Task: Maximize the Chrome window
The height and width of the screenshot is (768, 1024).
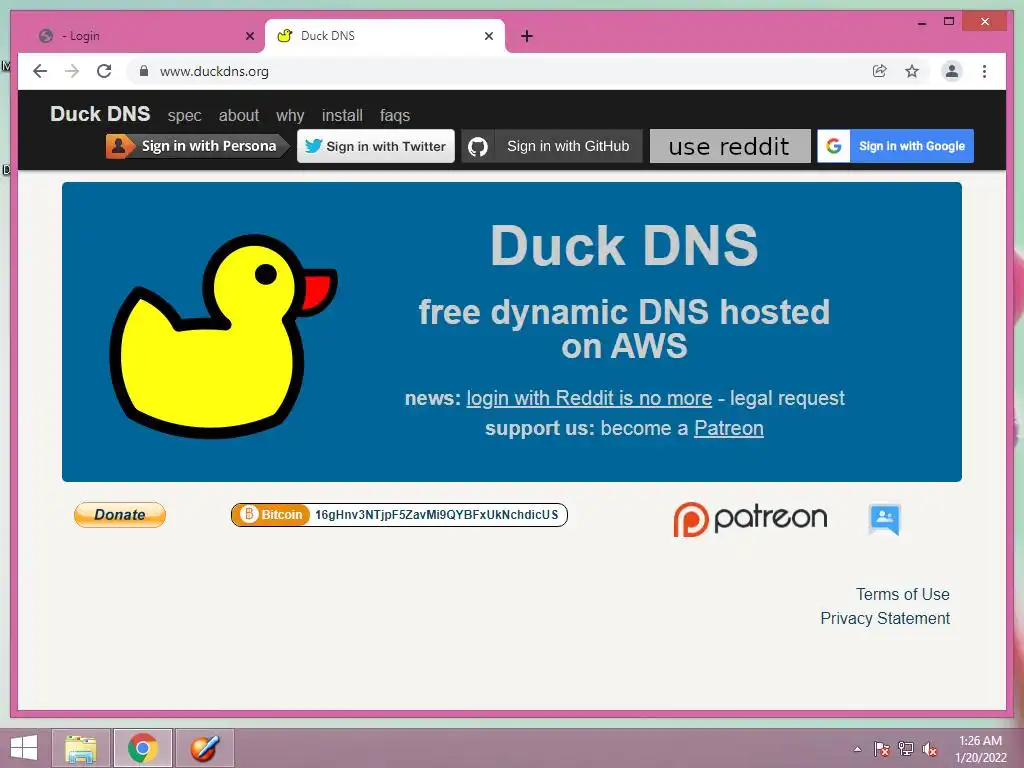Action: click(949, 22)
